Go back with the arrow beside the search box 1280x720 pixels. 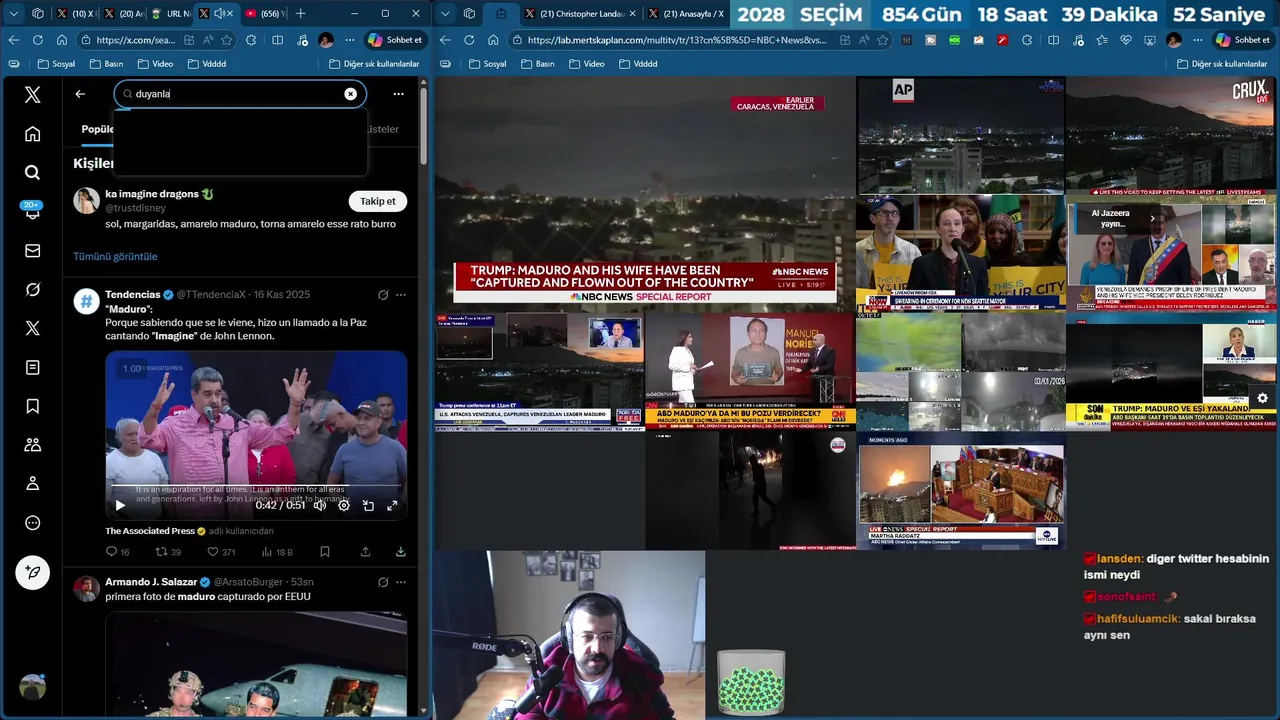81,94
